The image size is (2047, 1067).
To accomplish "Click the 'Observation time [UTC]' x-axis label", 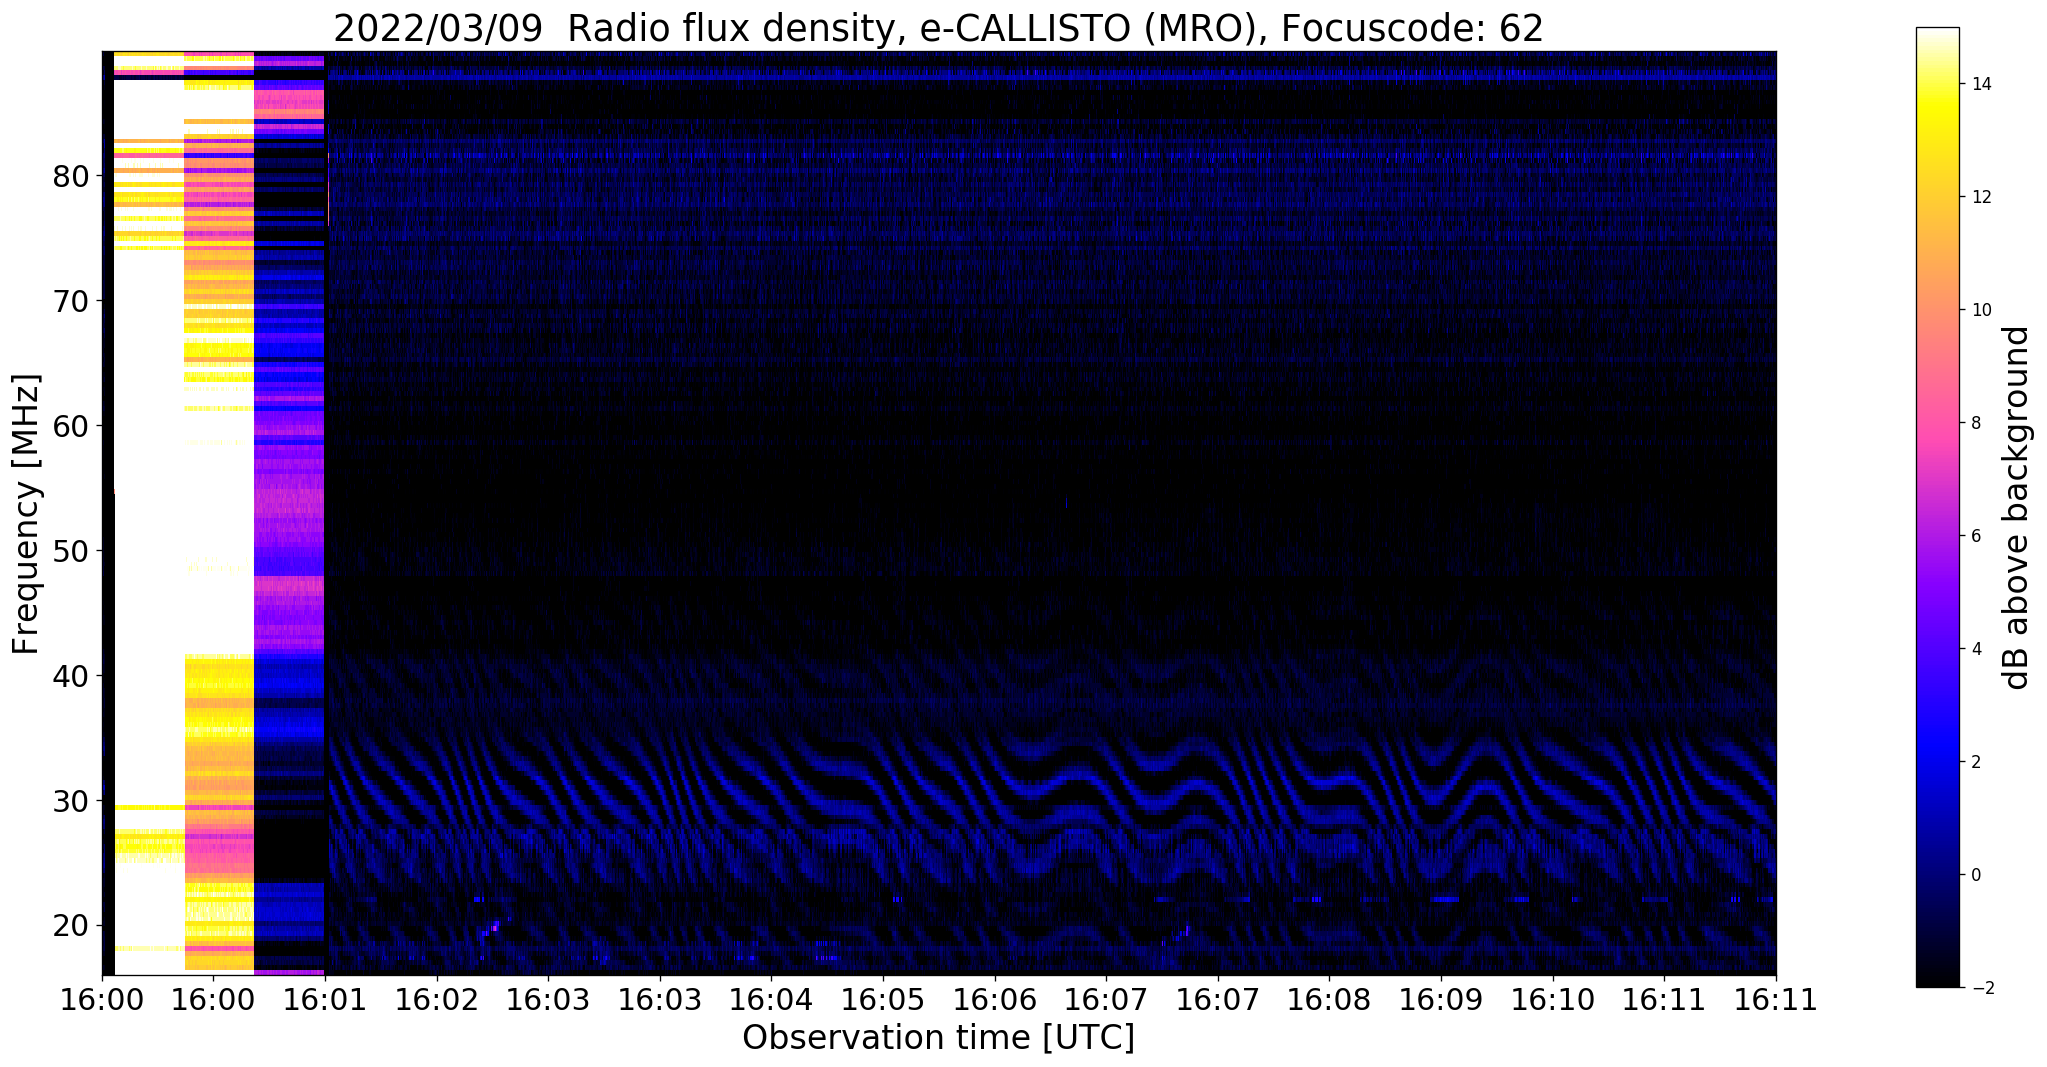I will [938, 1037].
